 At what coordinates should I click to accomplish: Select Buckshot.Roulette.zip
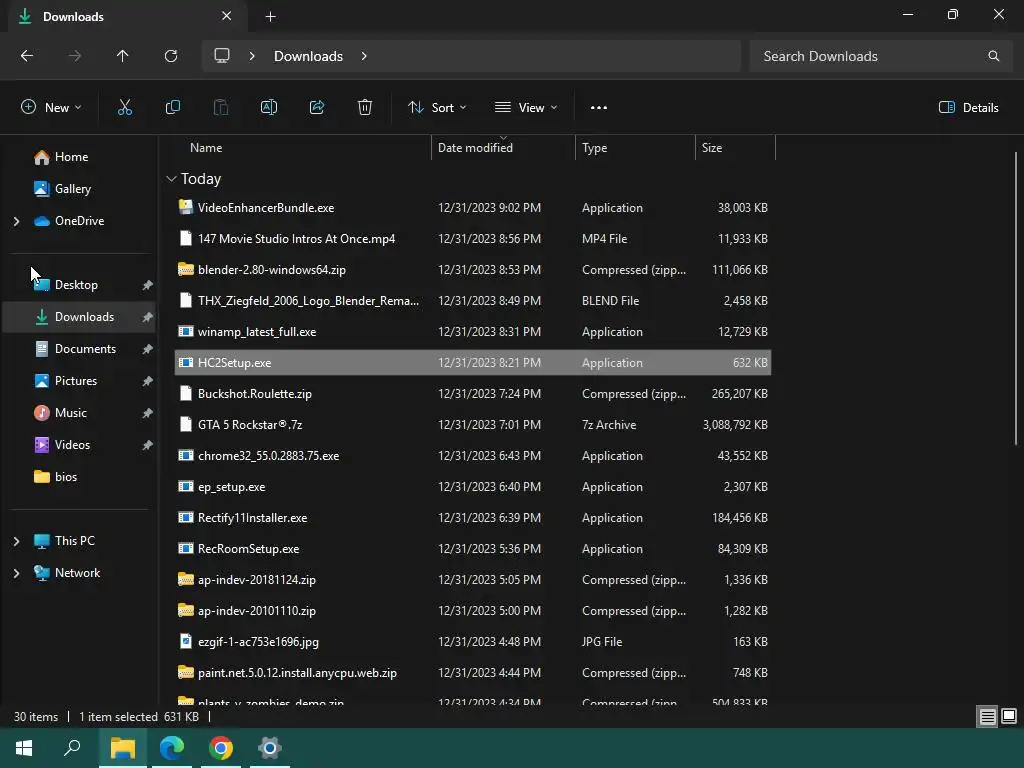[x=473, y=394]
